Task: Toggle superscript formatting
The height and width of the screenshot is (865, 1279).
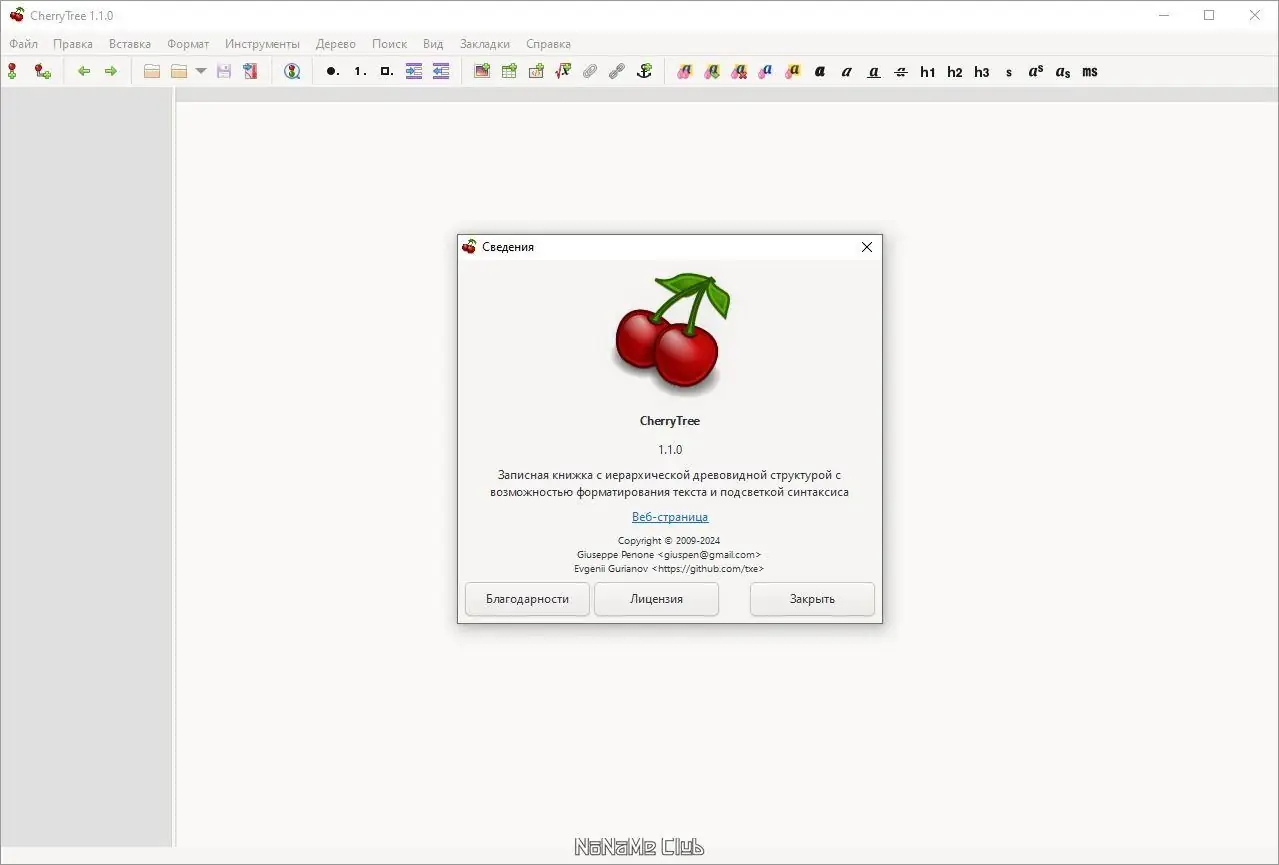Action: click(x=1036, y=71)
